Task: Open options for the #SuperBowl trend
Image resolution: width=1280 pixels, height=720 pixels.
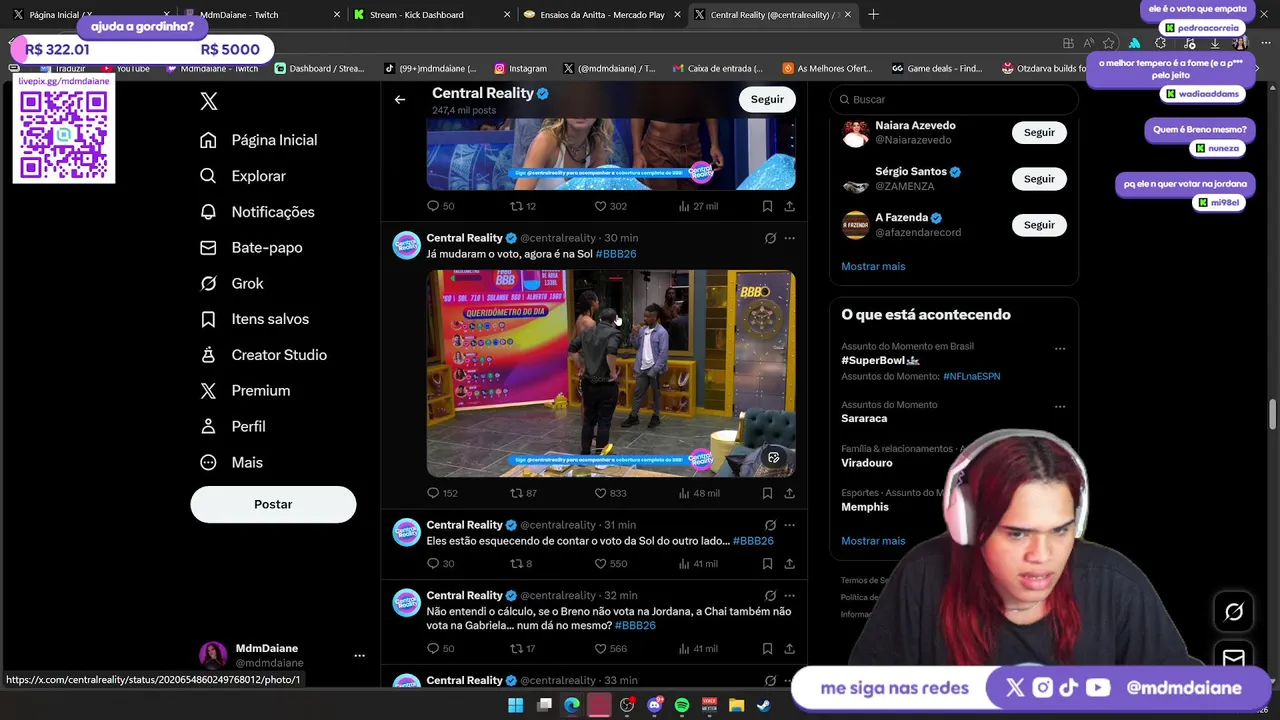Action: click(1060, 349)
